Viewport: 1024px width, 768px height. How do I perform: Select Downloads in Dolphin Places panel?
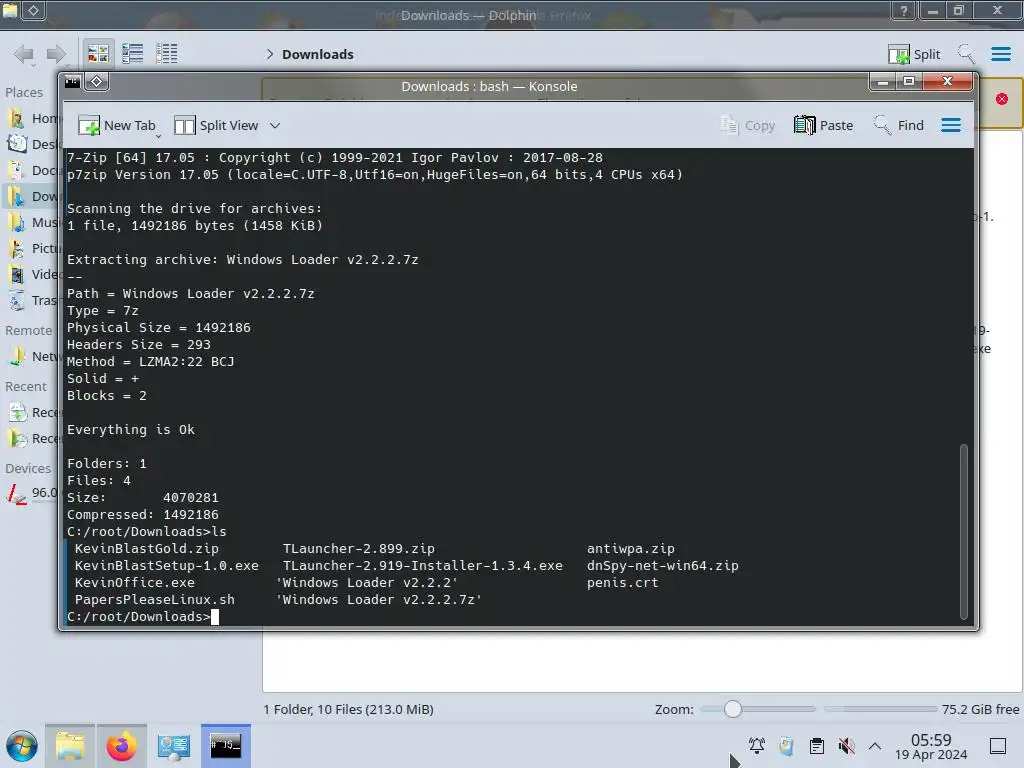(x=33, y=197)
